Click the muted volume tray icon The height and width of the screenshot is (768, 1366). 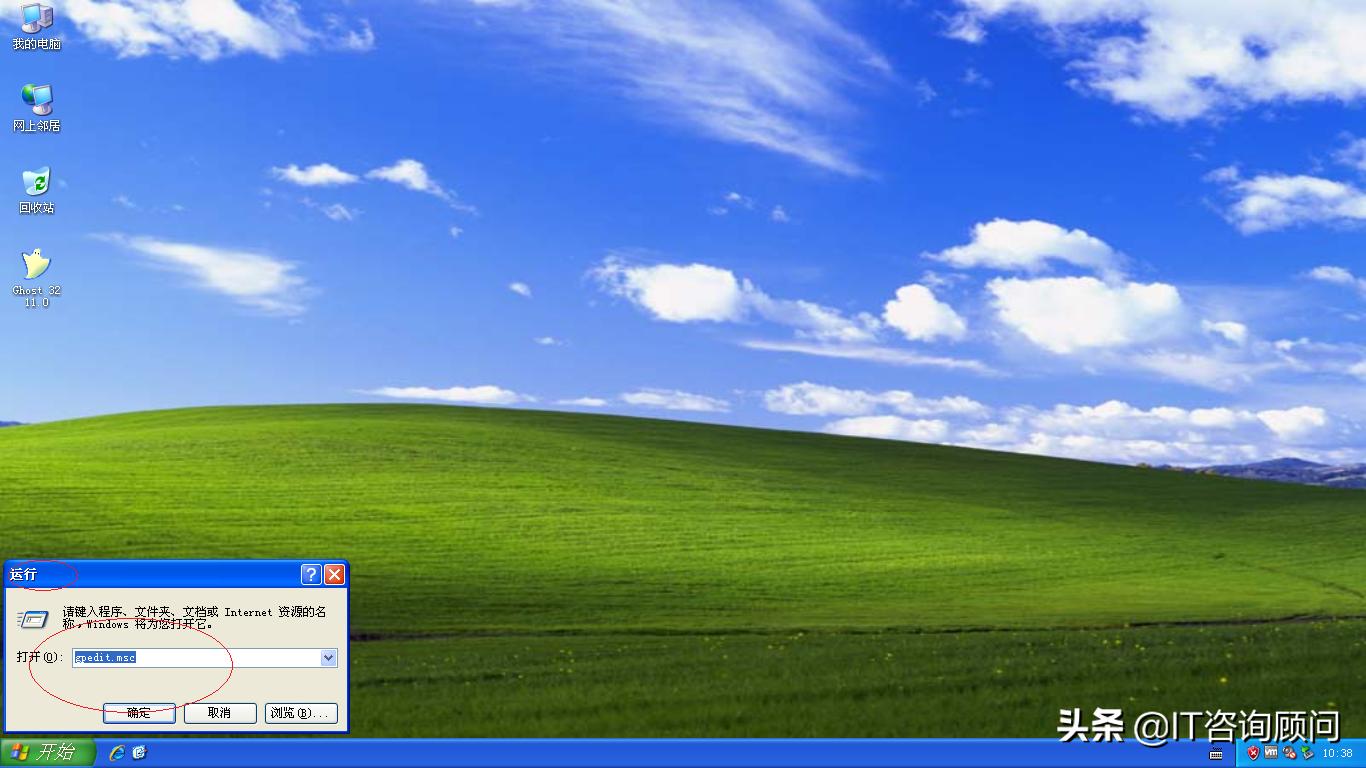1289,753
